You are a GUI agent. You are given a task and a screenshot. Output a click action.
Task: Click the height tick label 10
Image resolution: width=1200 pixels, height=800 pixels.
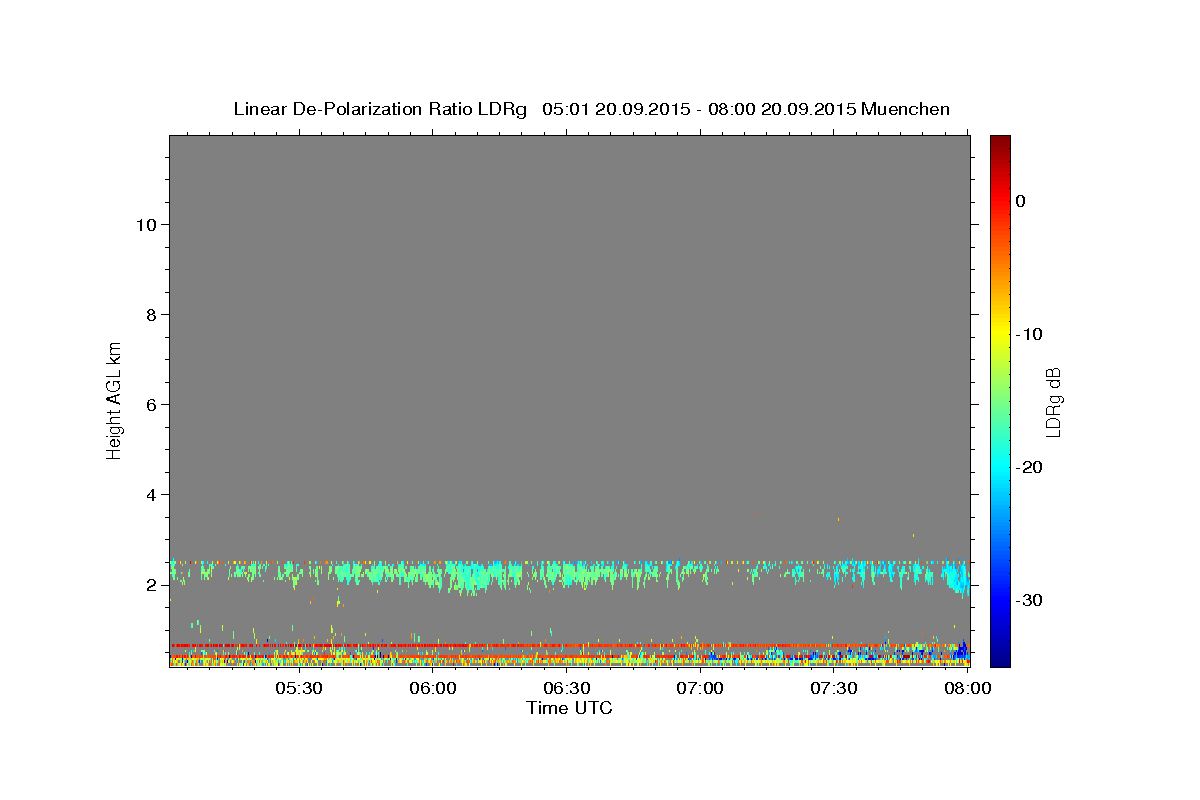148,225
